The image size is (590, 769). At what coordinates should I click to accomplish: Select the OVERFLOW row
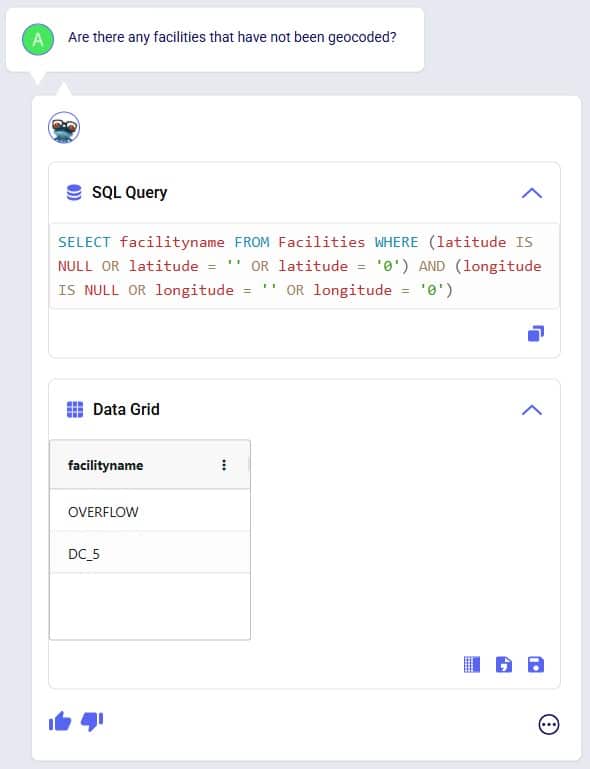click(150, 512)
